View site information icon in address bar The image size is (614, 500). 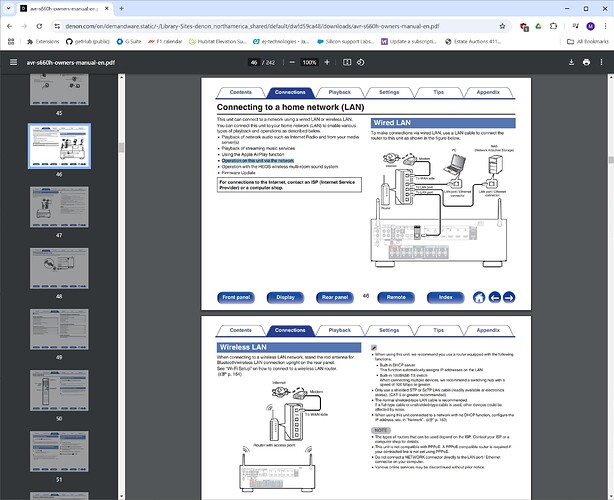[57, 26]
